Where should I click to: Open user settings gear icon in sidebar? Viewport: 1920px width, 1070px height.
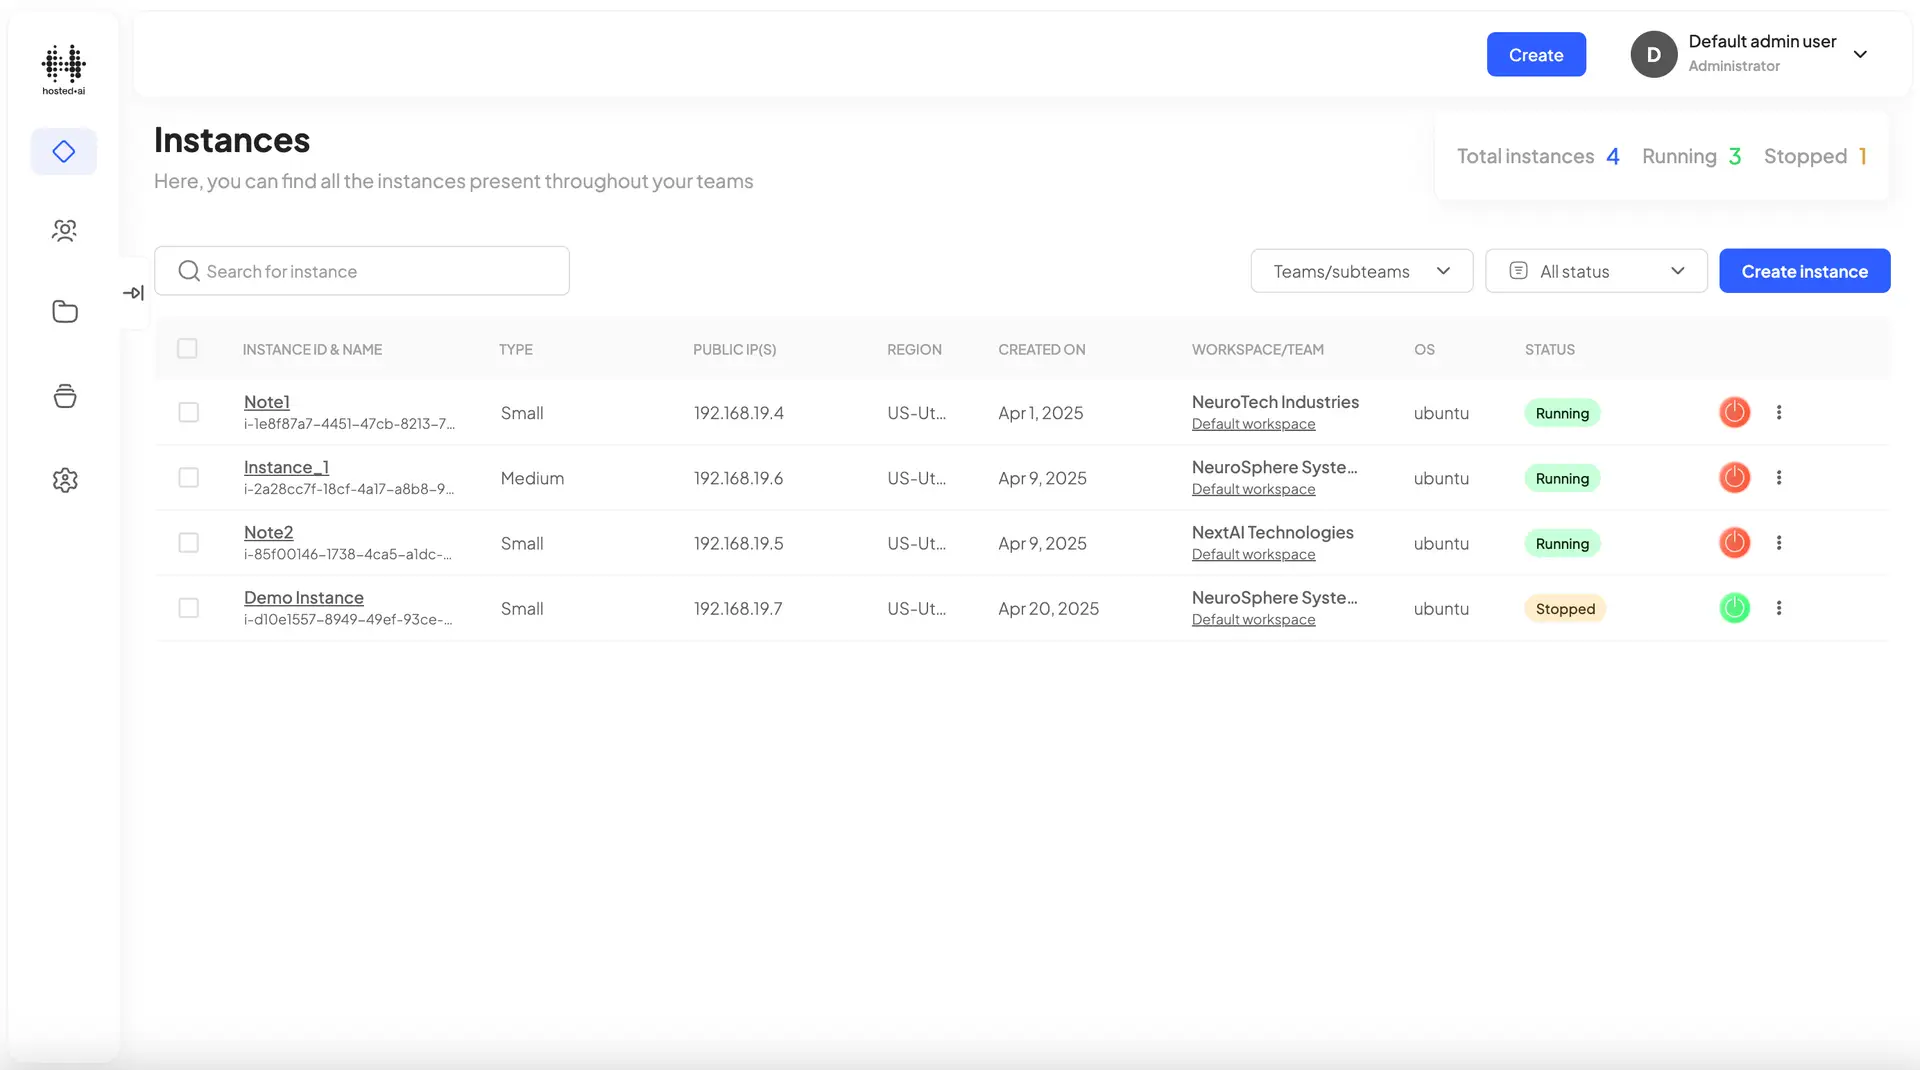(x=63, y=480)
